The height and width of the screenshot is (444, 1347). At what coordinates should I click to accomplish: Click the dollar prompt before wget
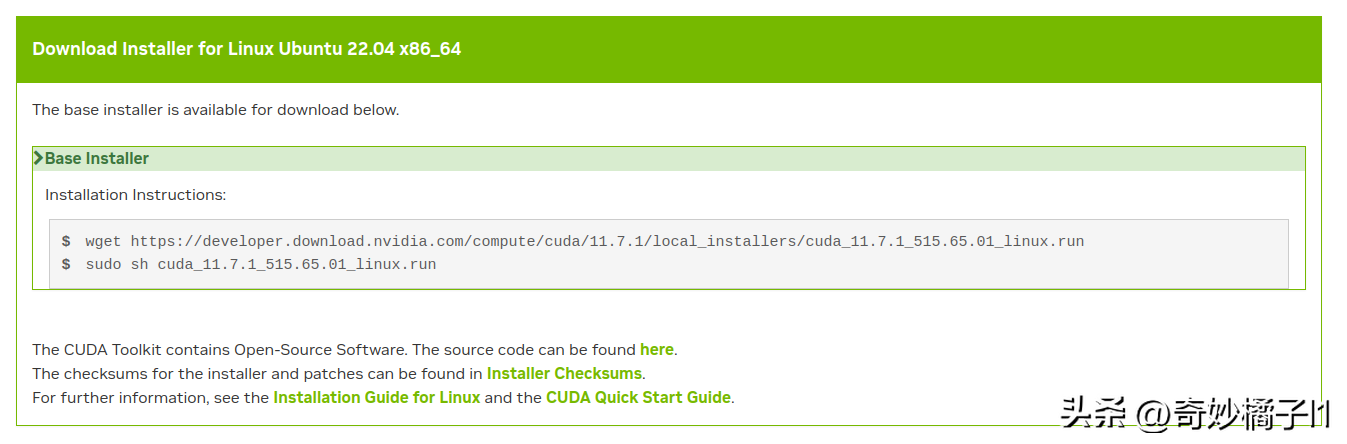66,241
